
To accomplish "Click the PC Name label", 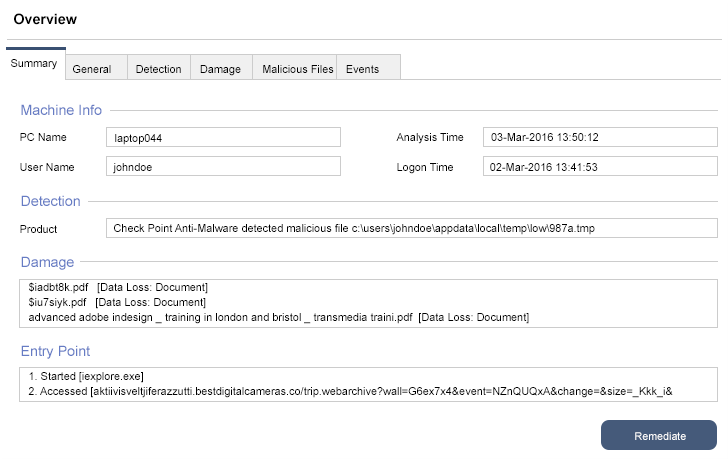I will 43,137.
